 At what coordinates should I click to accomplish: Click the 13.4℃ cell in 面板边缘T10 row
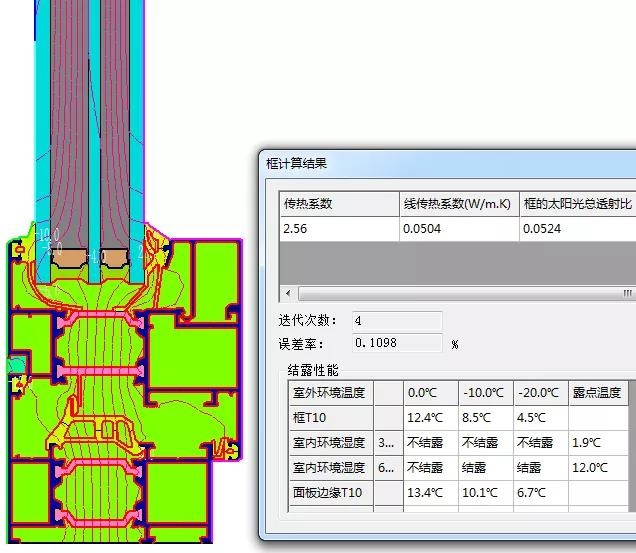[431, 493]
